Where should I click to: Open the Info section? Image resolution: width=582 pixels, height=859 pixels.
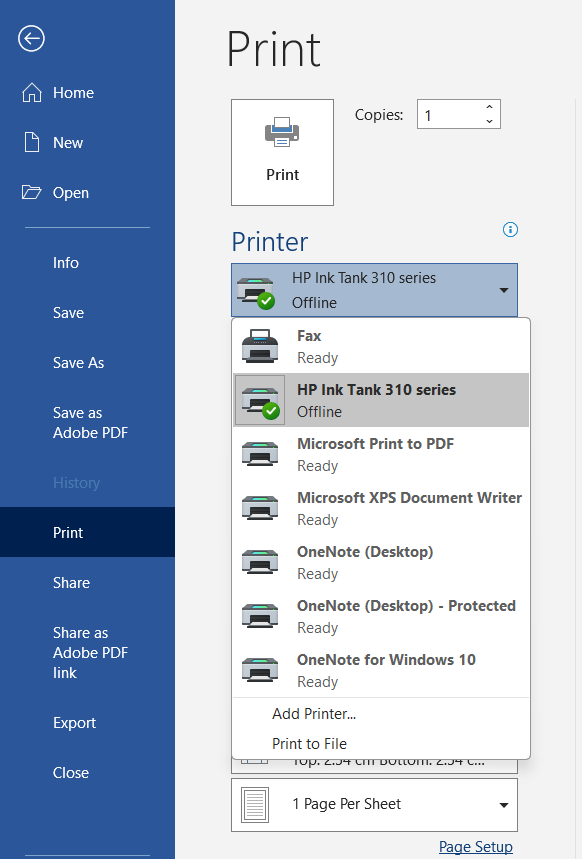66,262
